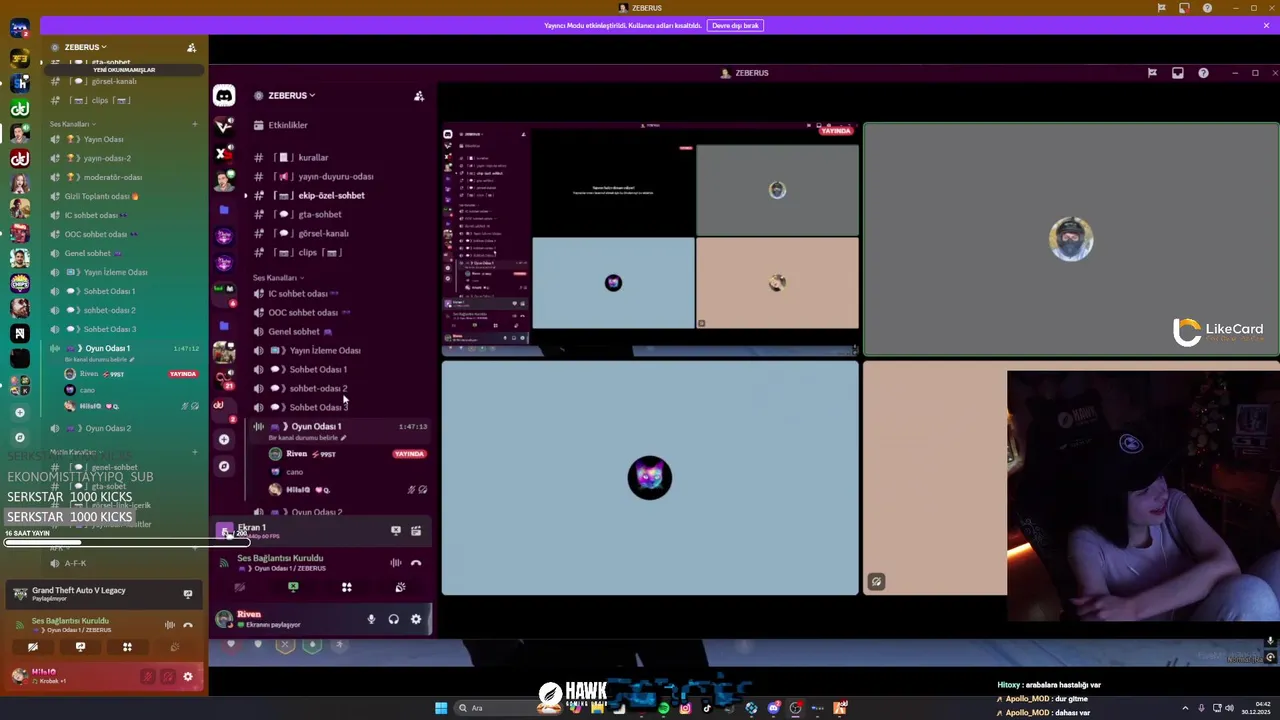Click Devre dışı bırak in streamer mode banner
Viewport: 1280px width, 720px height.
tap(736, 25)
